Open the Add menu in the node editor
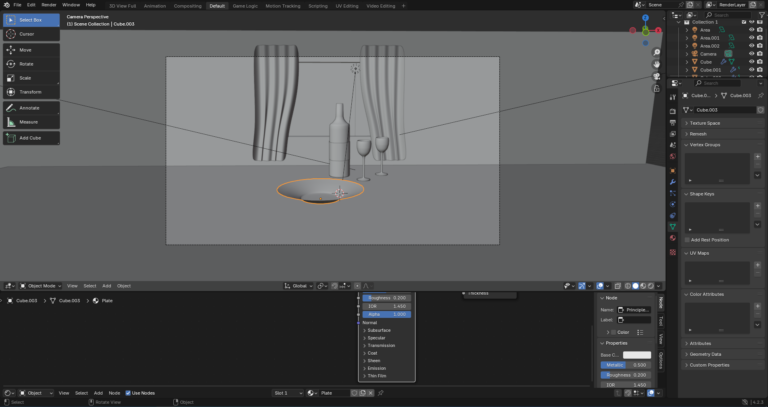This screenshot has height=407, width=768. tap(98, 392)
